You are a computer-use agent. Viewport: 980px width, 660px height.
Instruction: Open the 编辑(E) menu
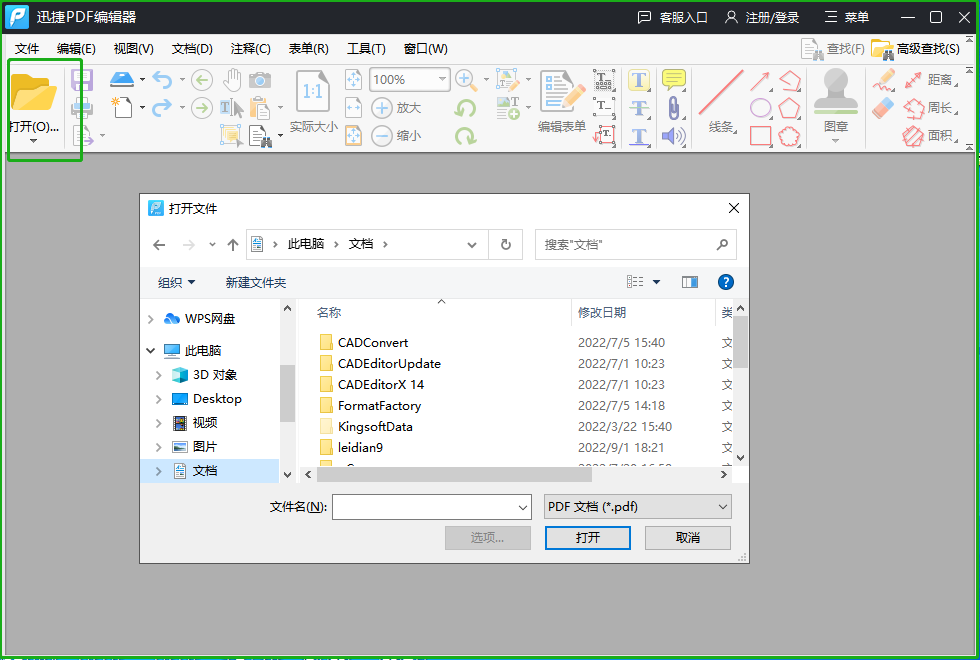click(76, 49)
